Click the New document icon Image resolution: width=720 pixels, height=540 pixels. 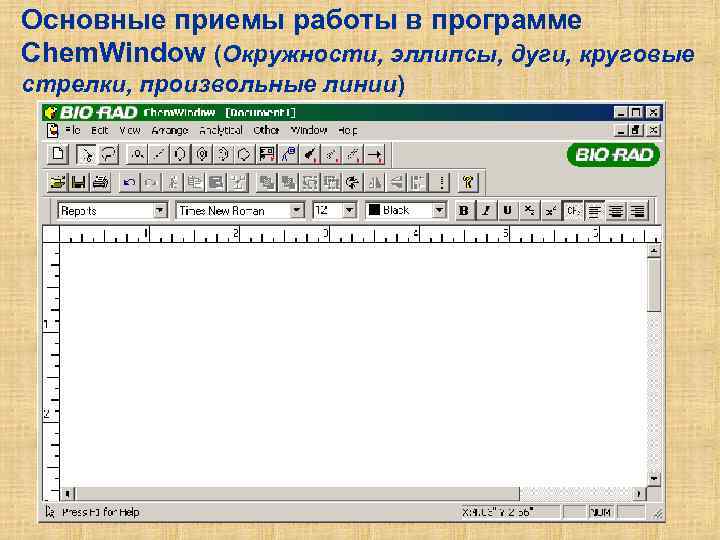point(58,154)
